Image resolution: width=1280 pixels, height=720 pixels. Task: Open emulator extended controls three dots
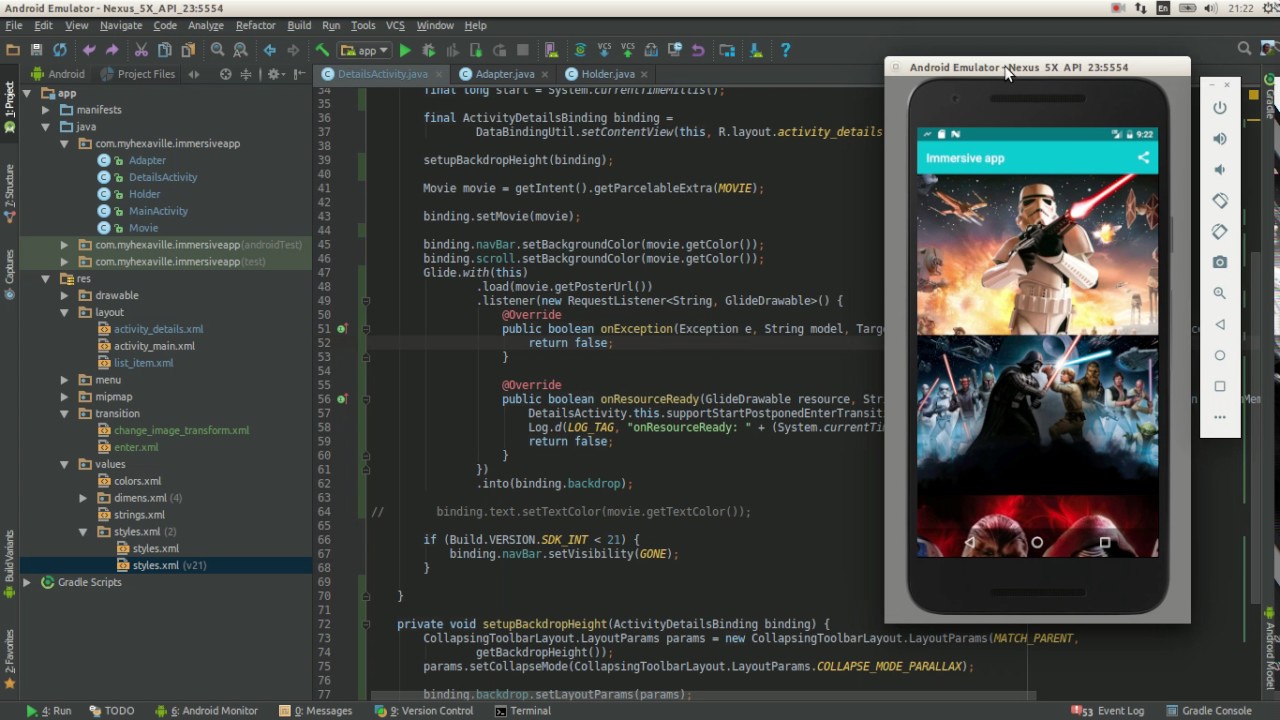1220,417
